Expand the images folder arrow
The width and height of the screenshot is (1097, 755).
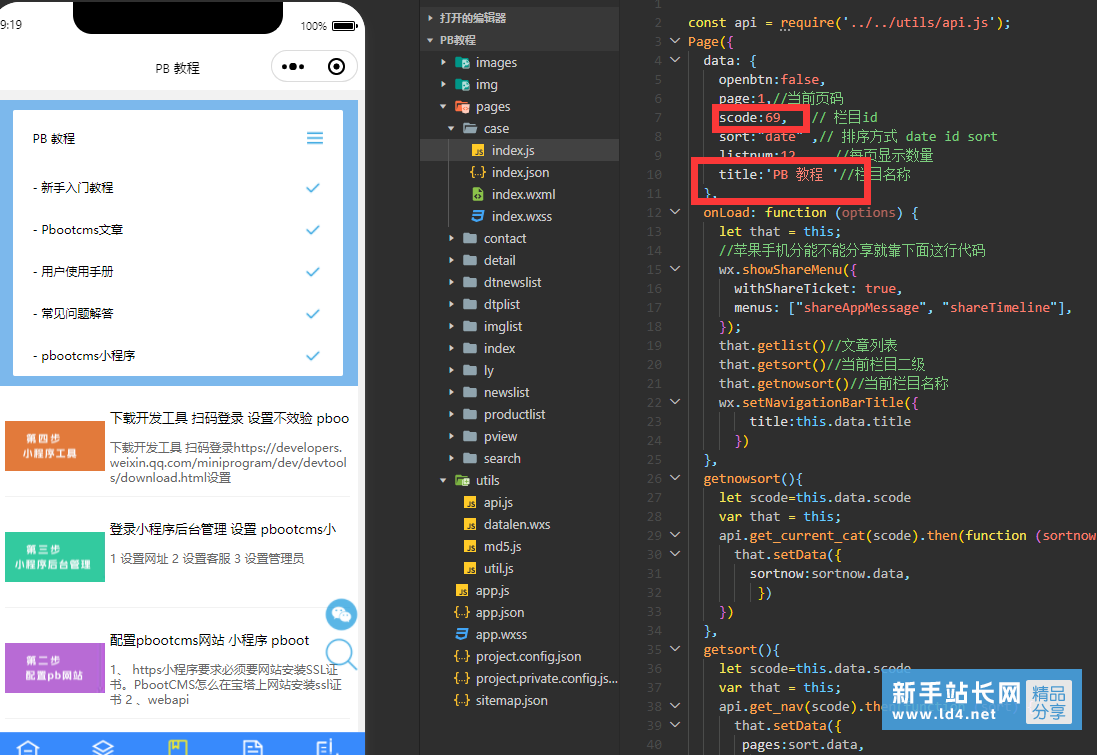pyautogui.click(x=443, y=62)
